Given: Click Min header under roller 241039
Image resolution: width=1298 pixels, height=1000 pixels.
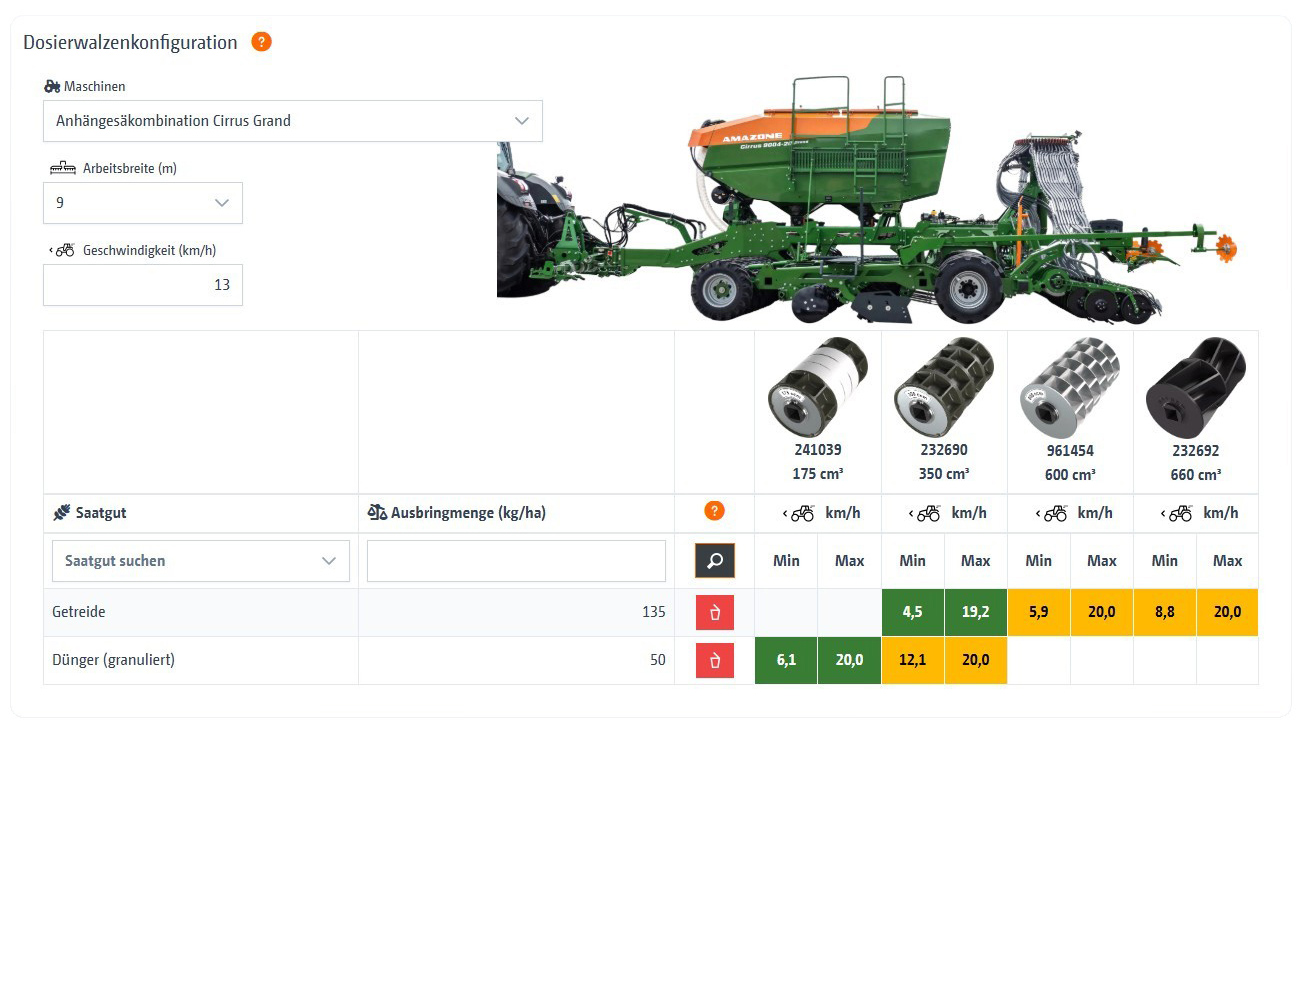Looking at the screenshot, I should click(786, 561).
